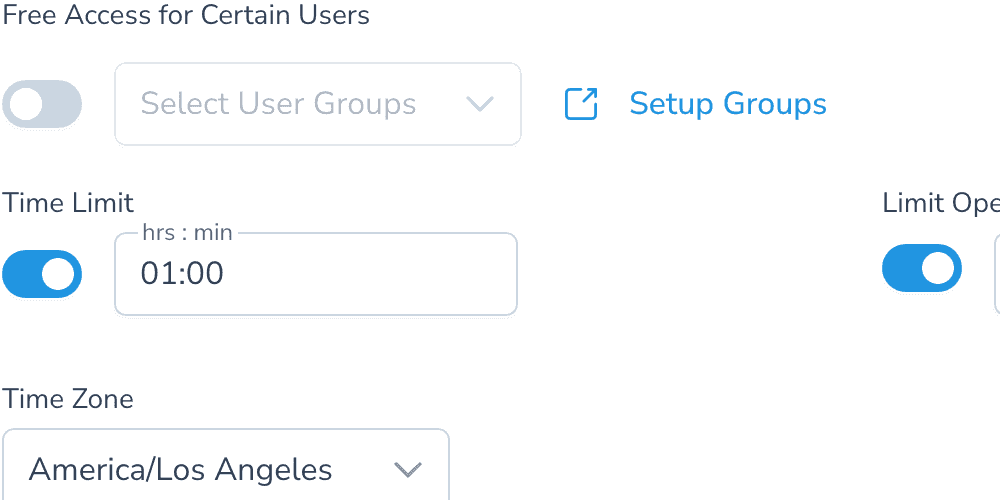Click the Limit Ope… label at right edge
Image resolution: width=1000 pixels, height=500 pixels.
pyautogui.click(x=941, y=203)
